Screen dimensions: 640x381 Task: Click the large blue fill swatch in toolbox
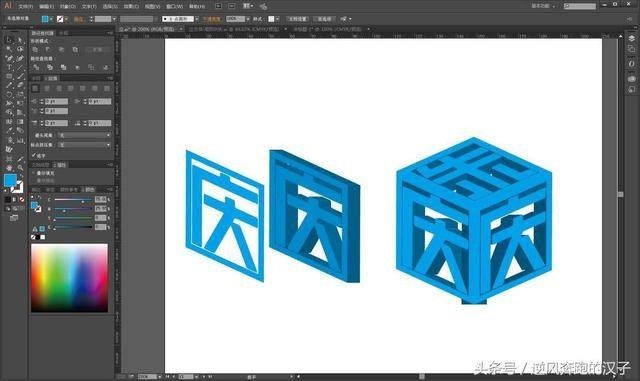(x=10, y=180)
